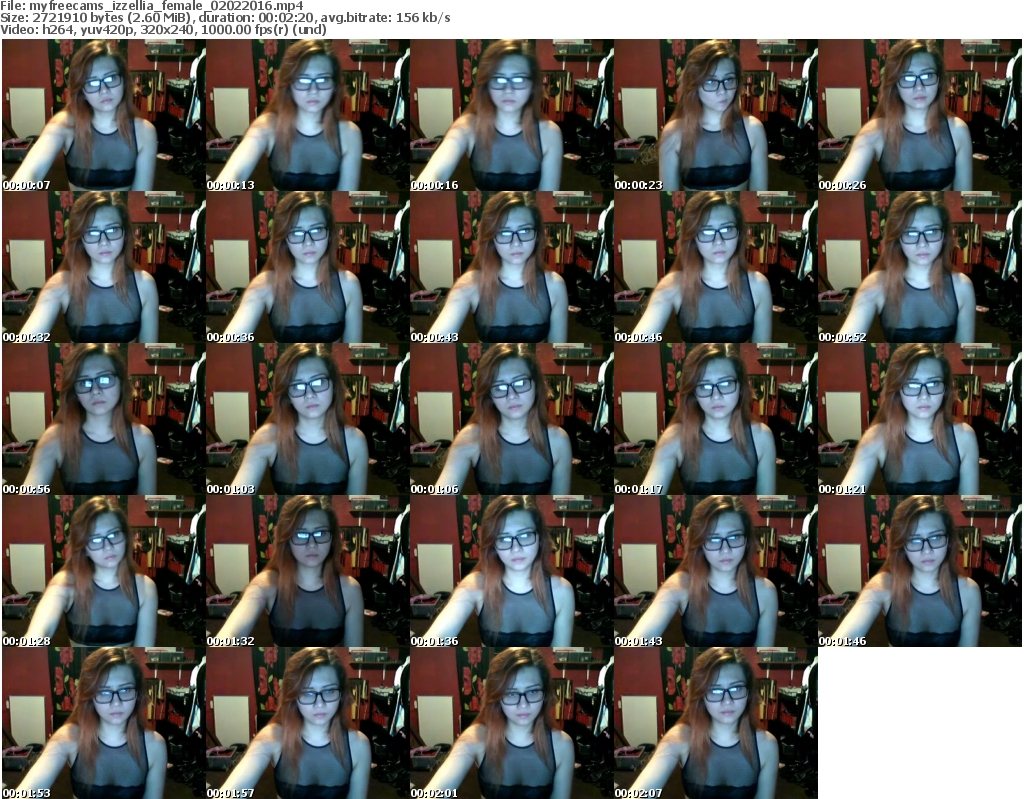
Task: Select the frame thumbnail stamped 00:00:07
Action: 104,115
